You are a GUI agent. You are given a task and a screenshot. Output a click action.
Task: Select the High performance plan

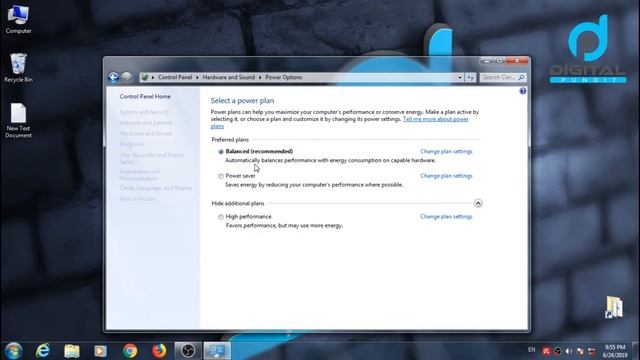(221, 217)
